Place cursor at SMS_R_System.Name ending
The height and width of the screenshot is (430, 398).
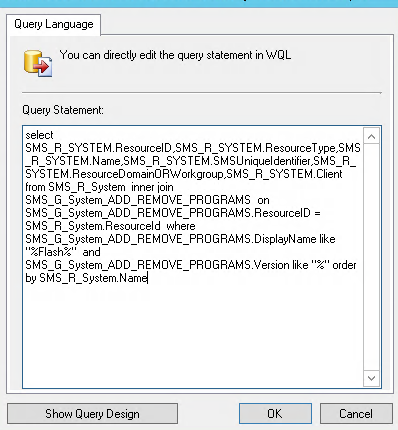point(148,278)
